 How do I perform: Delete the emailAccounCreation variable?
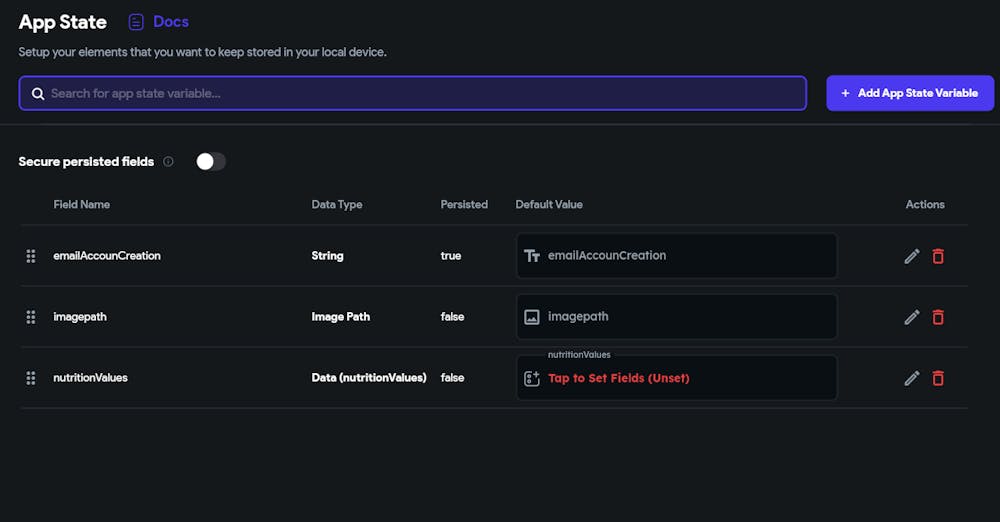938,256
